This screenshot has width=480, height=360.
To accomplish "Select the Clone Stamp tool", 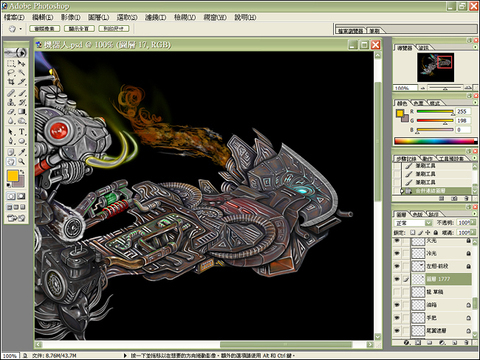I will coord(11,102).
